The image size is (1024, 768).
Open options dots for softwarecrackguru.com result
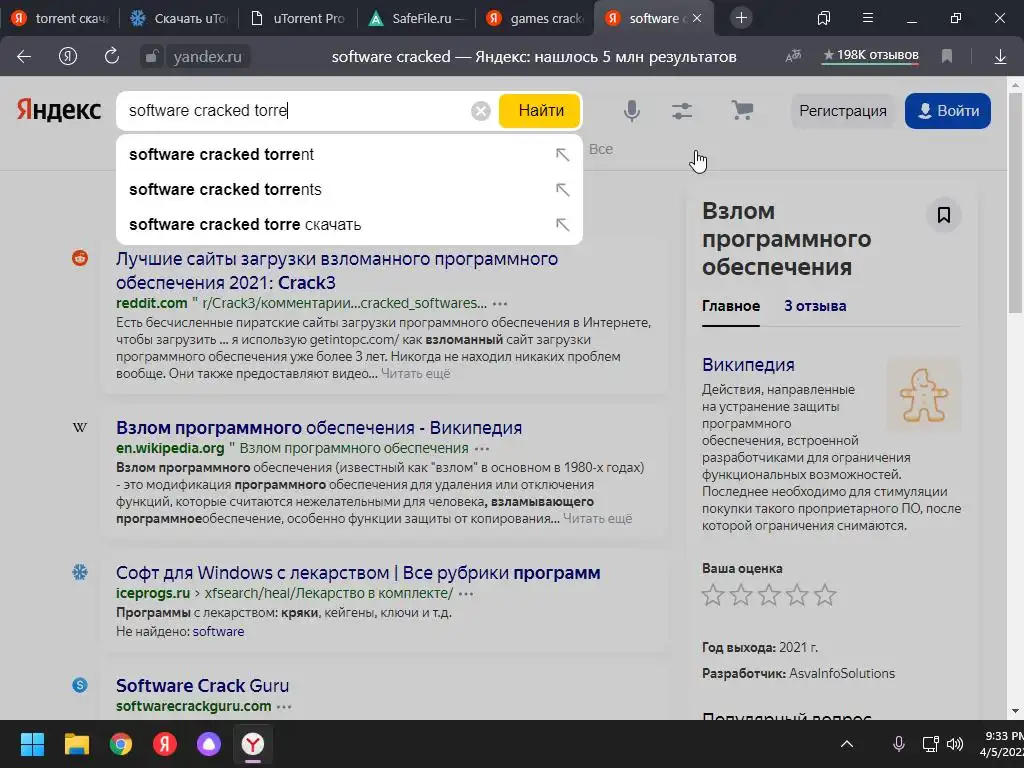click(284, 707)
